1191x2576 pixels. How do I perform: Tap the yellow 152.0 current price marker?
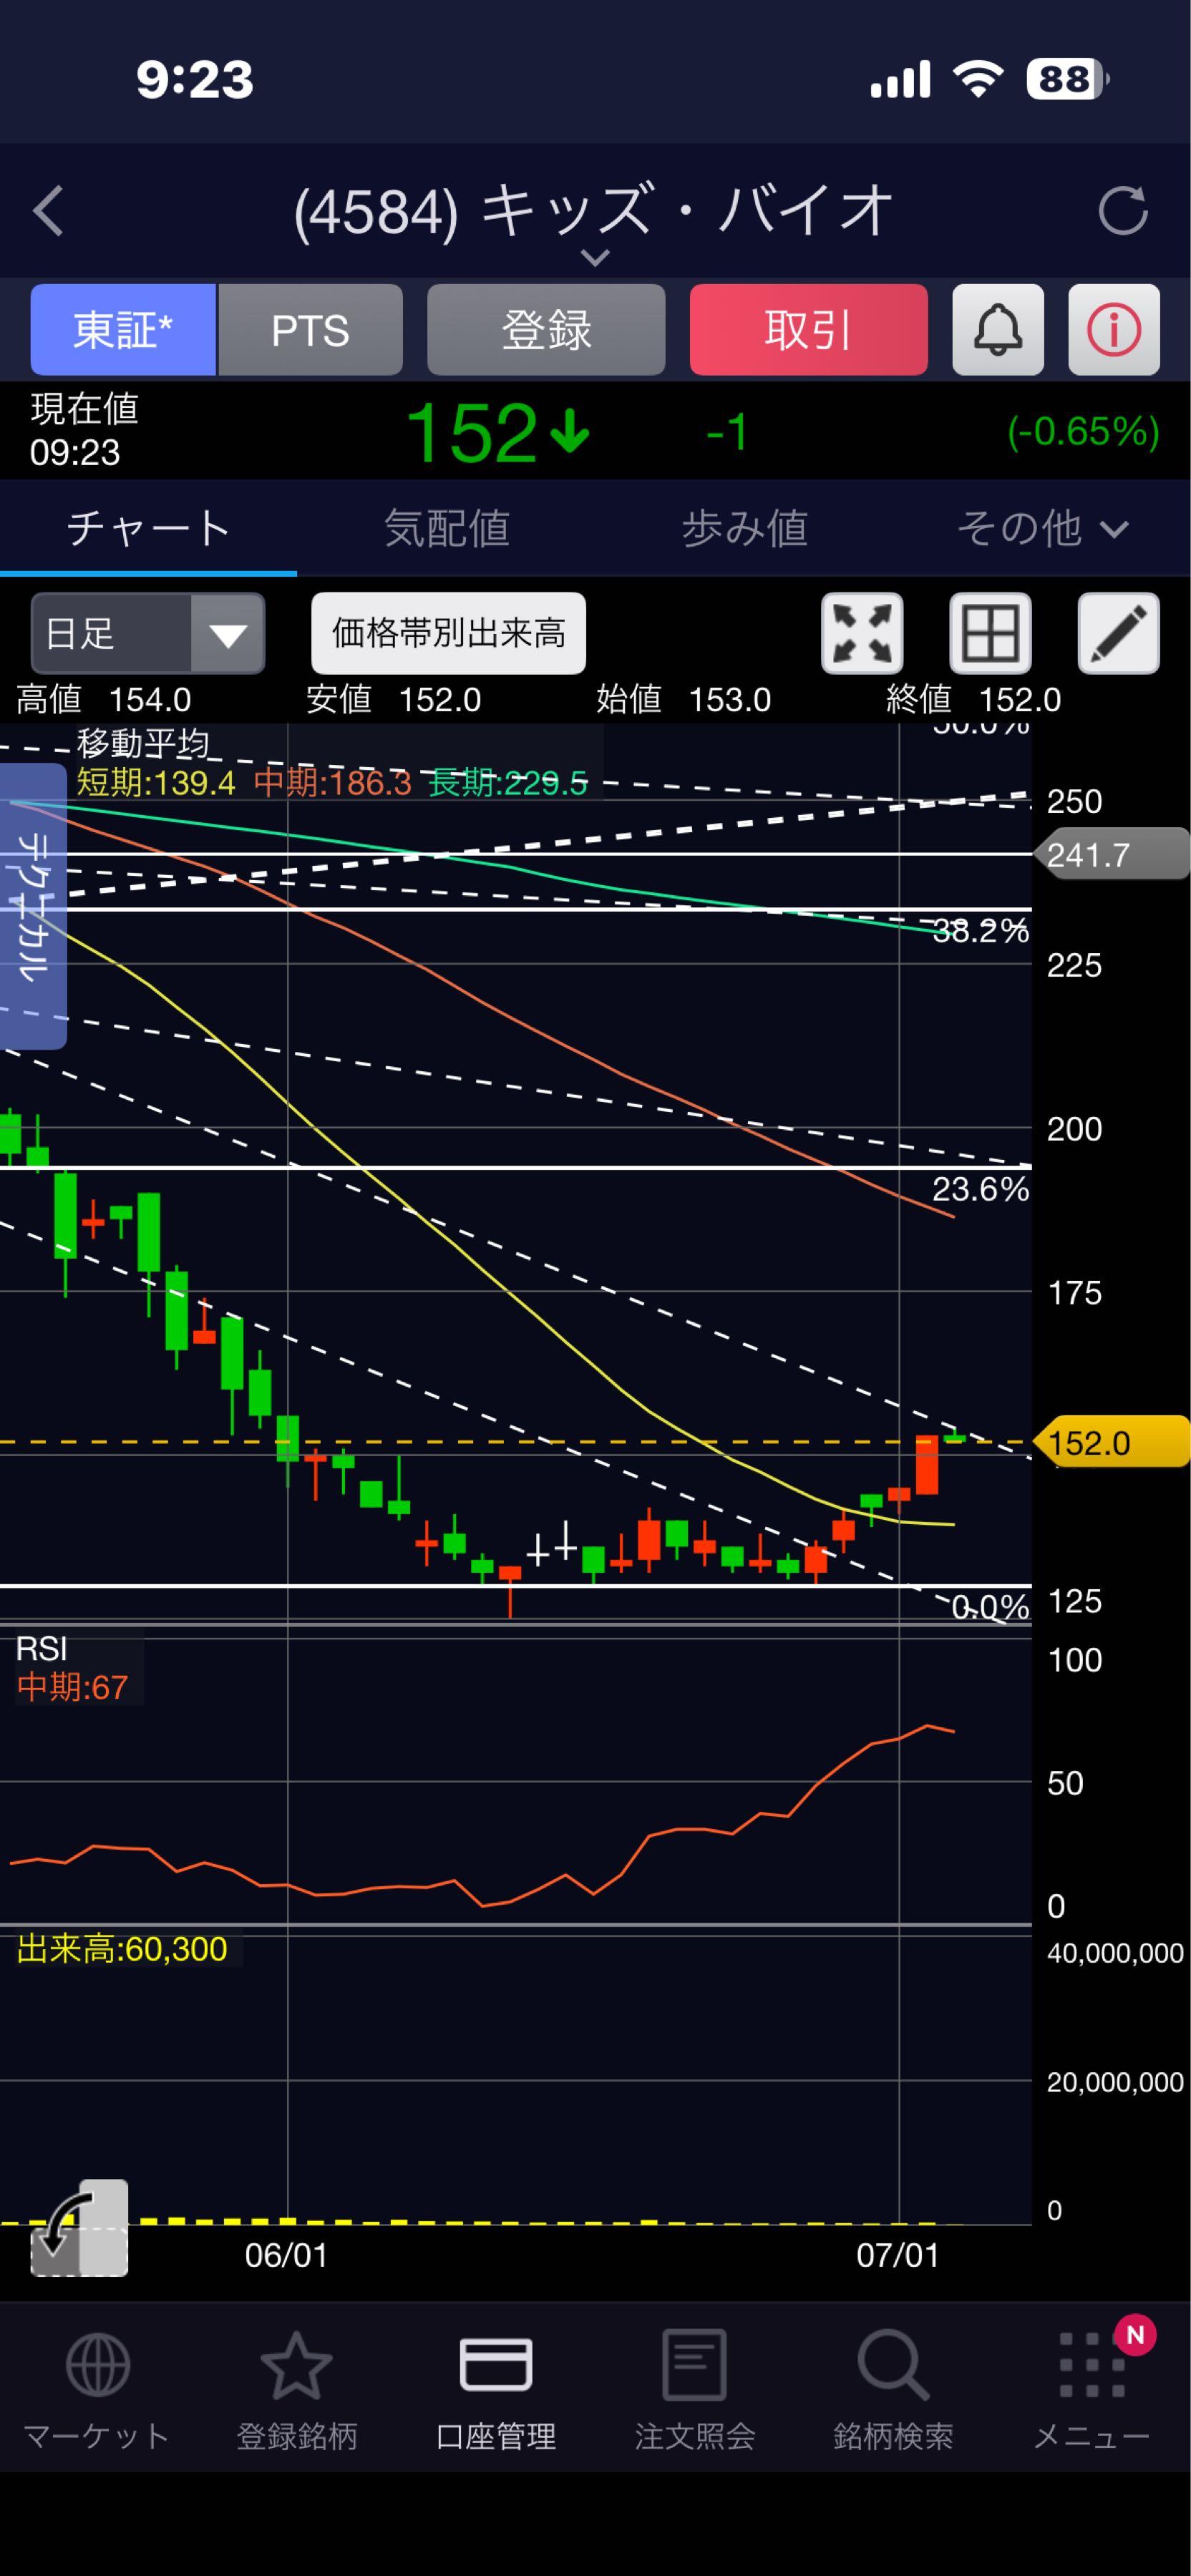1112,1443
